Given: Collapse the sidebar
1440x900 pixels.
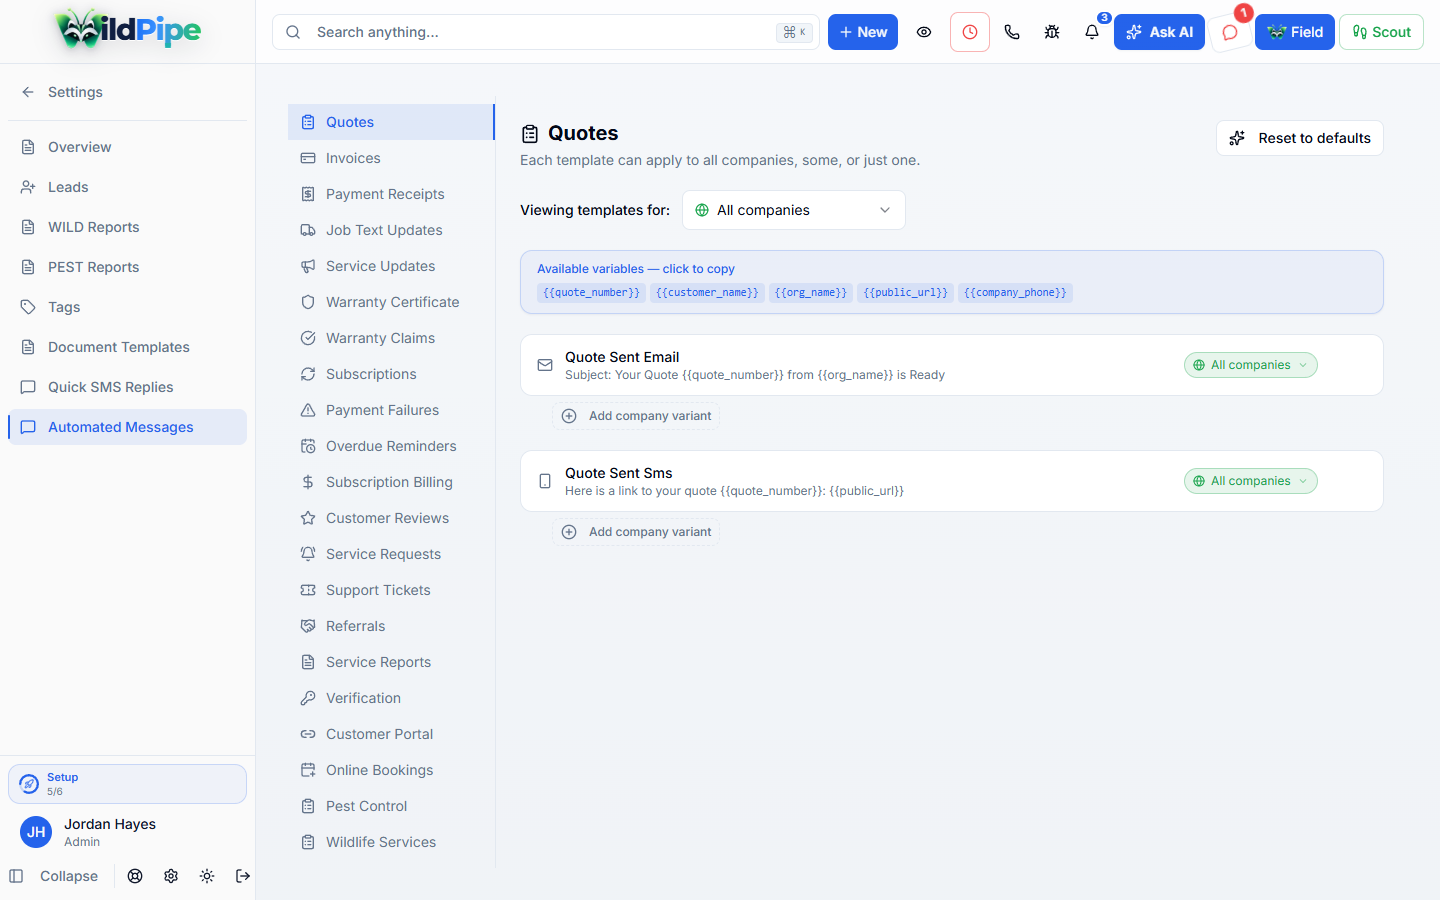Looking at the screenshot, I should click(54, 876).
